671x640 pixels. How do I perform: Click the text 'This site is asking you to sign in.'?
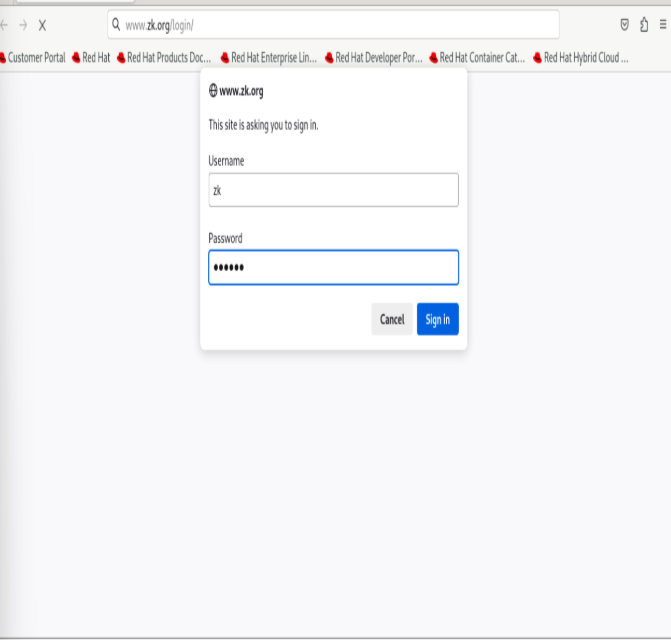[263, 125]
